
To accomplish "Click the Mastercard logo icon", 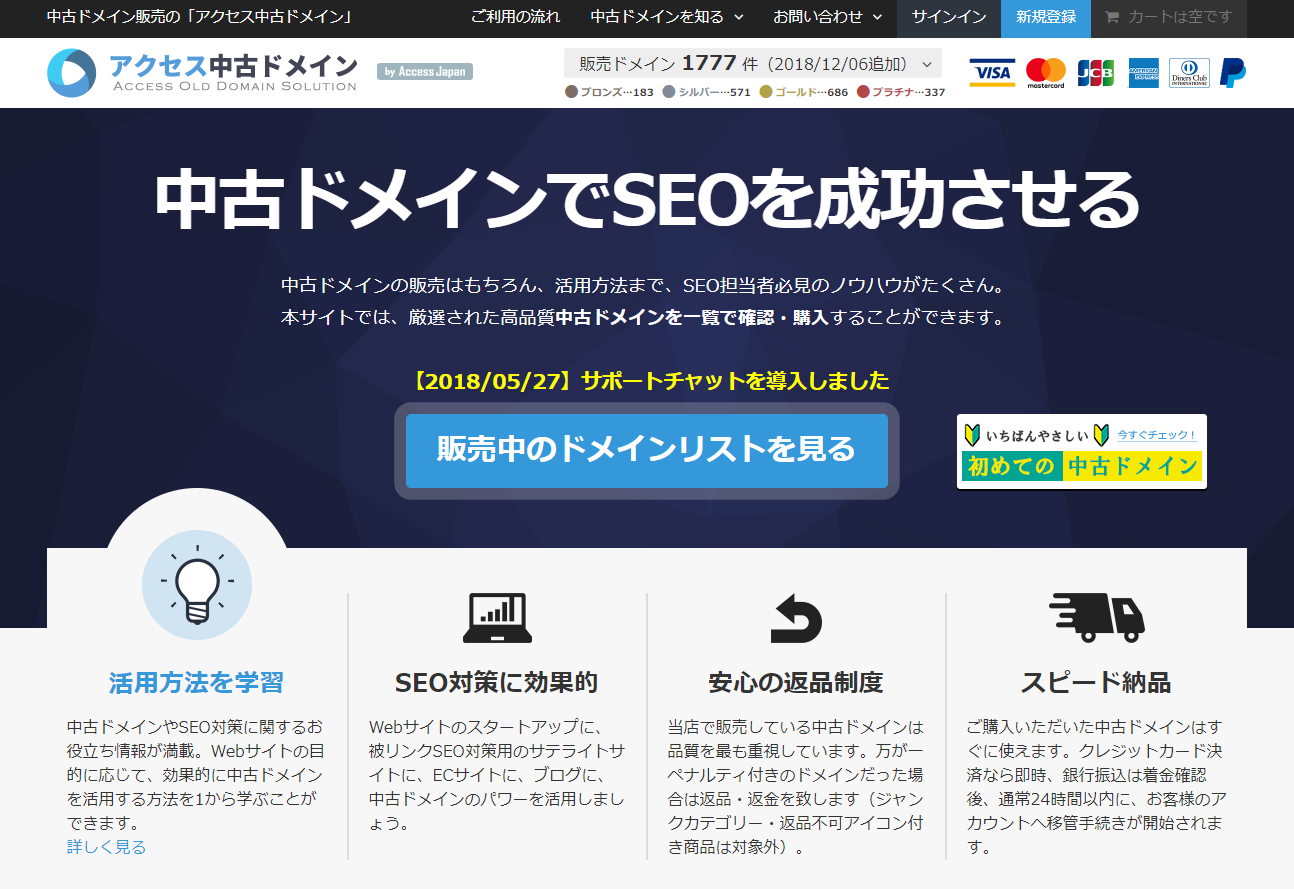I will 1045,73.
